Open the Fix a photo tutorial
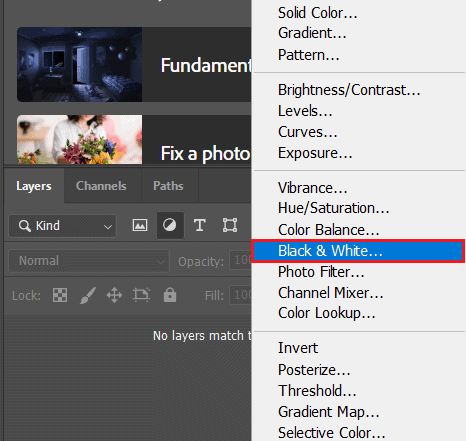The height and width of the screenshot is (441, 466). click(205, 154)
